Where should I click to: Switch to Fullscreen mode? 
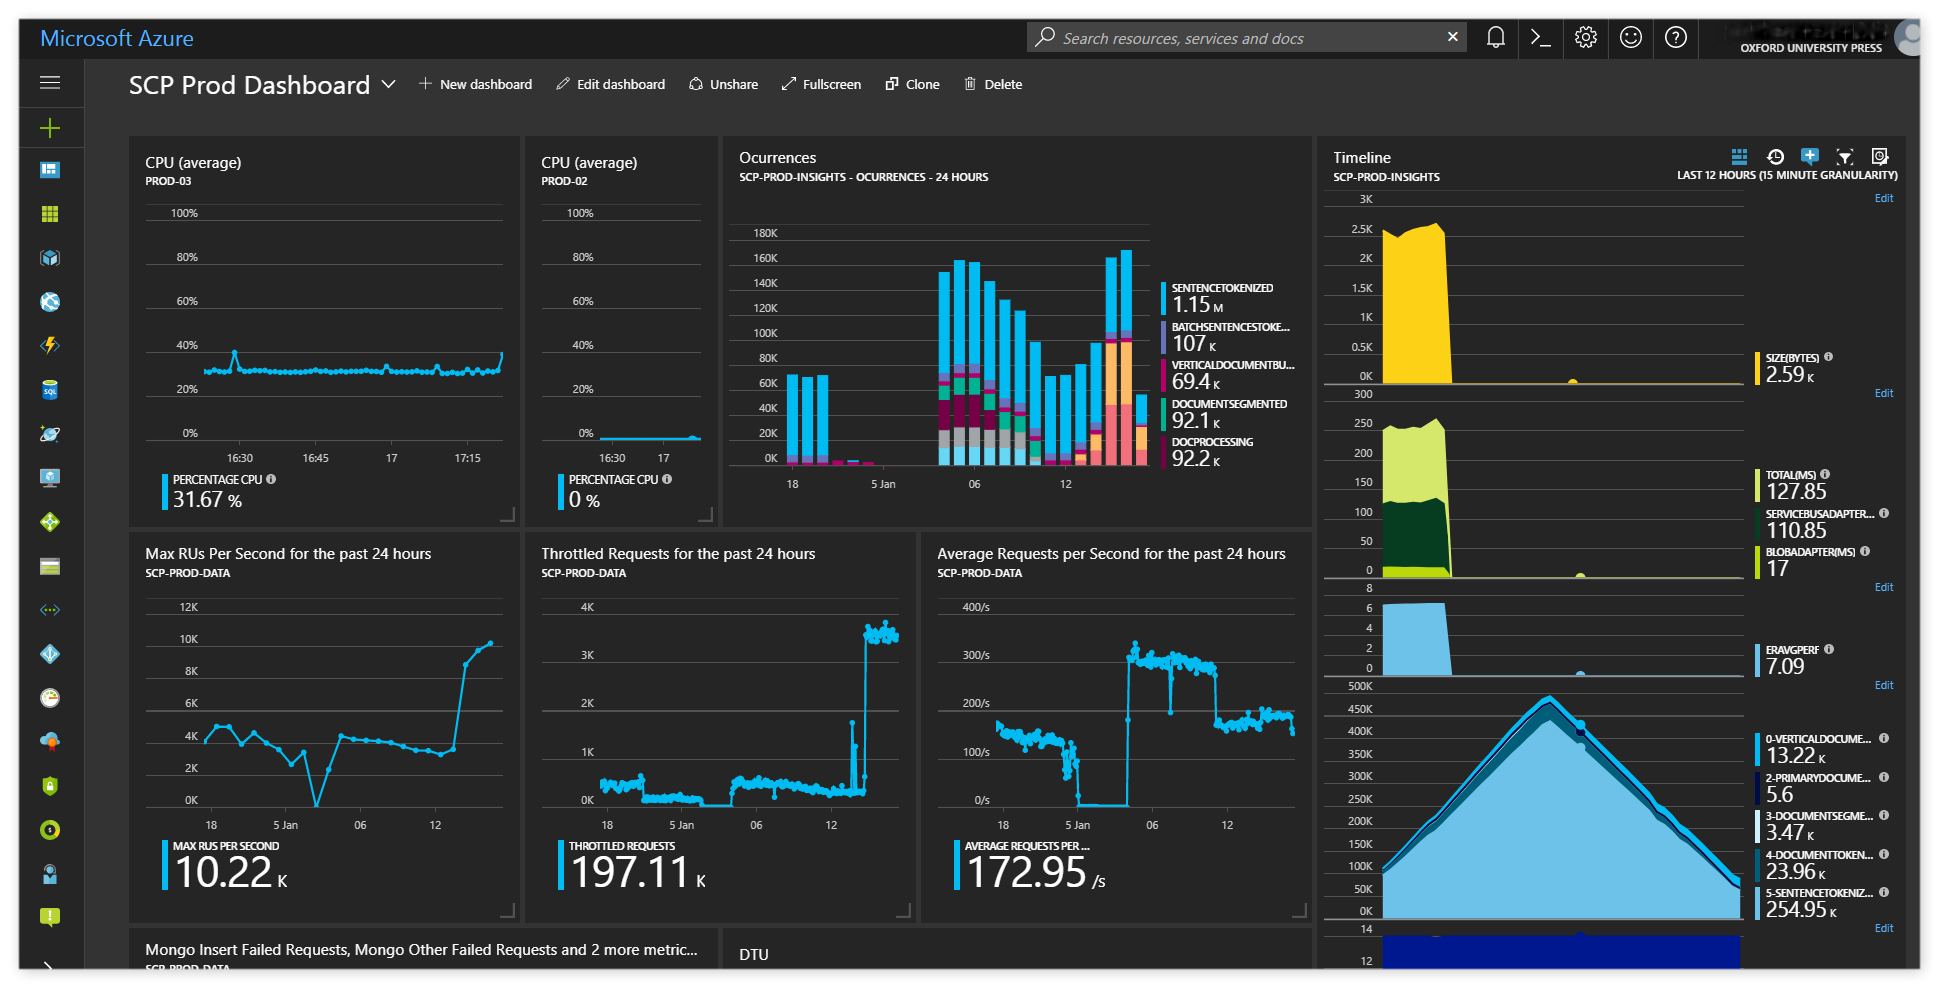pos(821,84)
